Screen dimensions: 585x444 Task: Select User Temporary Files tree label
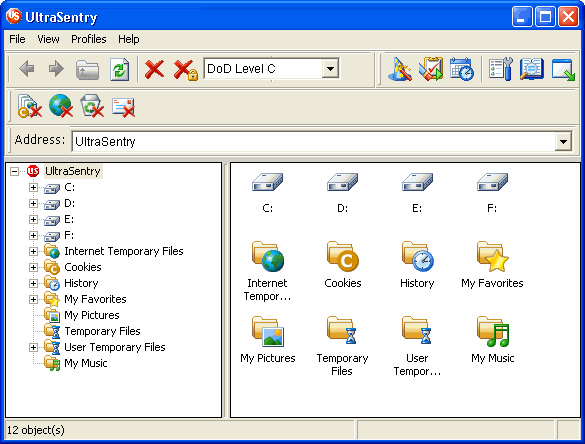pos(115,347)
